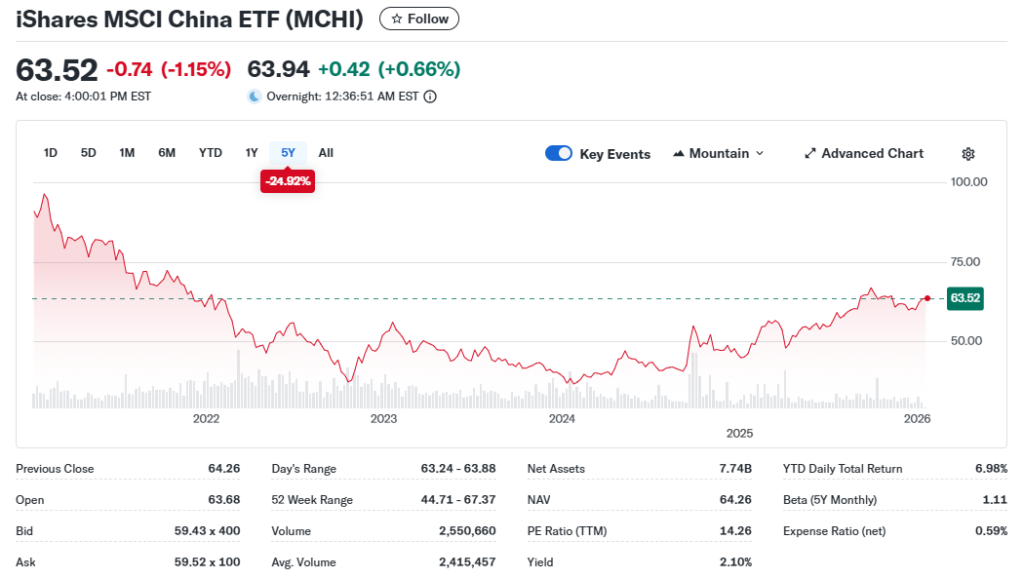Select the YTD range tab

[x=210, y=152]
